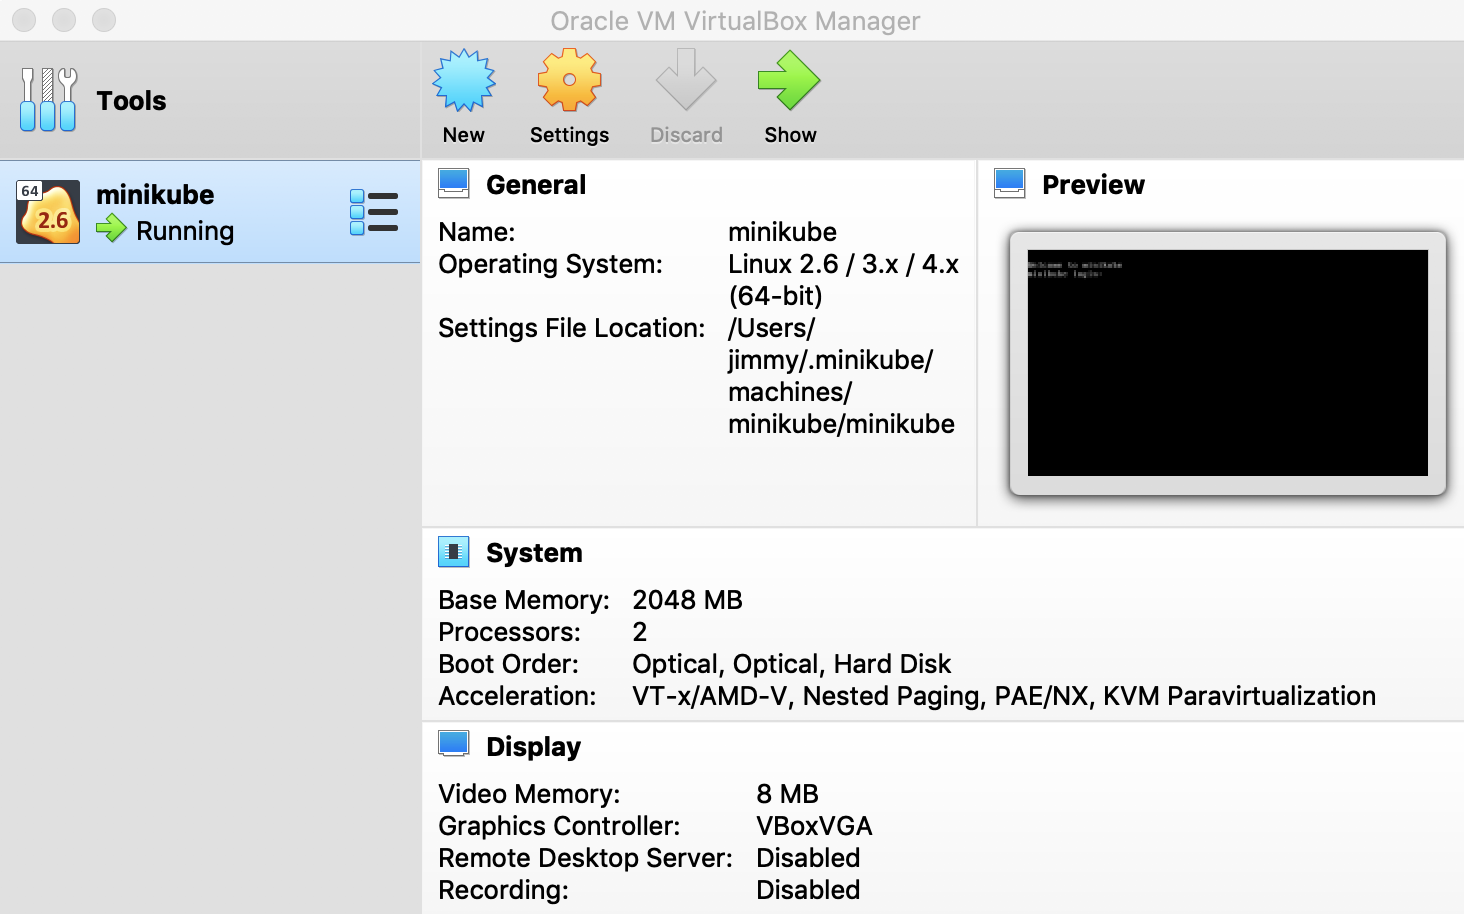Screen dimensions: 1464x914
Task: Click the System section chip icon
Action: click(x=454, y=551)
